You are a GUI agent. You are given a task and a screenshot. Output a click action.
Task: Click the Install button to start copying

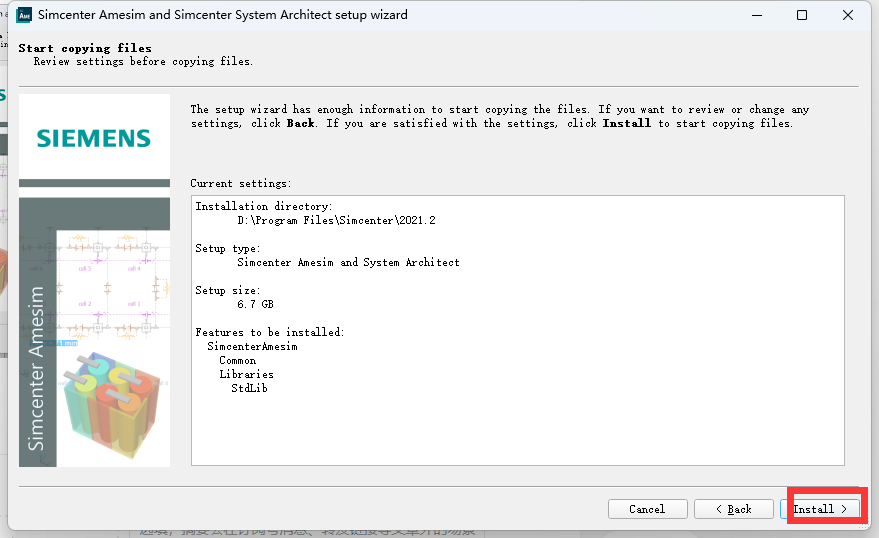[x=821, y=509]
